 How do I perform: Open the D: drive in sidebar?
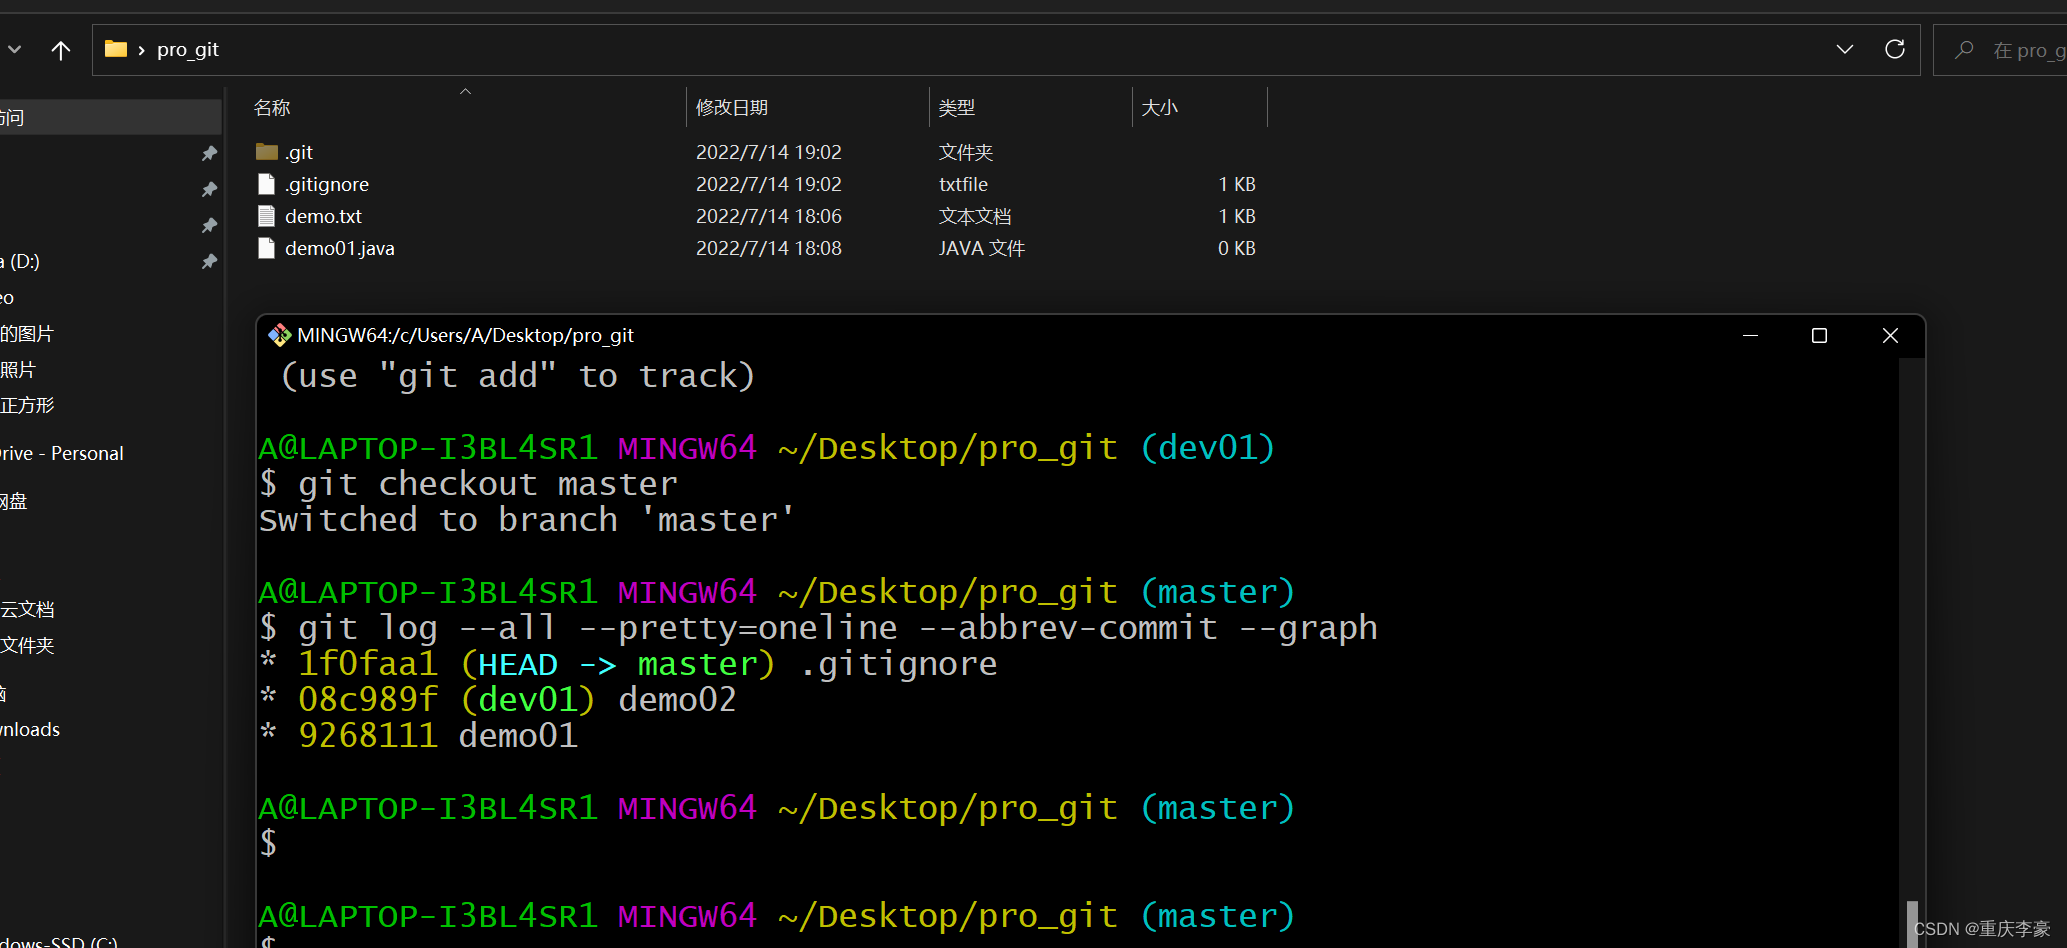(20, 261)
